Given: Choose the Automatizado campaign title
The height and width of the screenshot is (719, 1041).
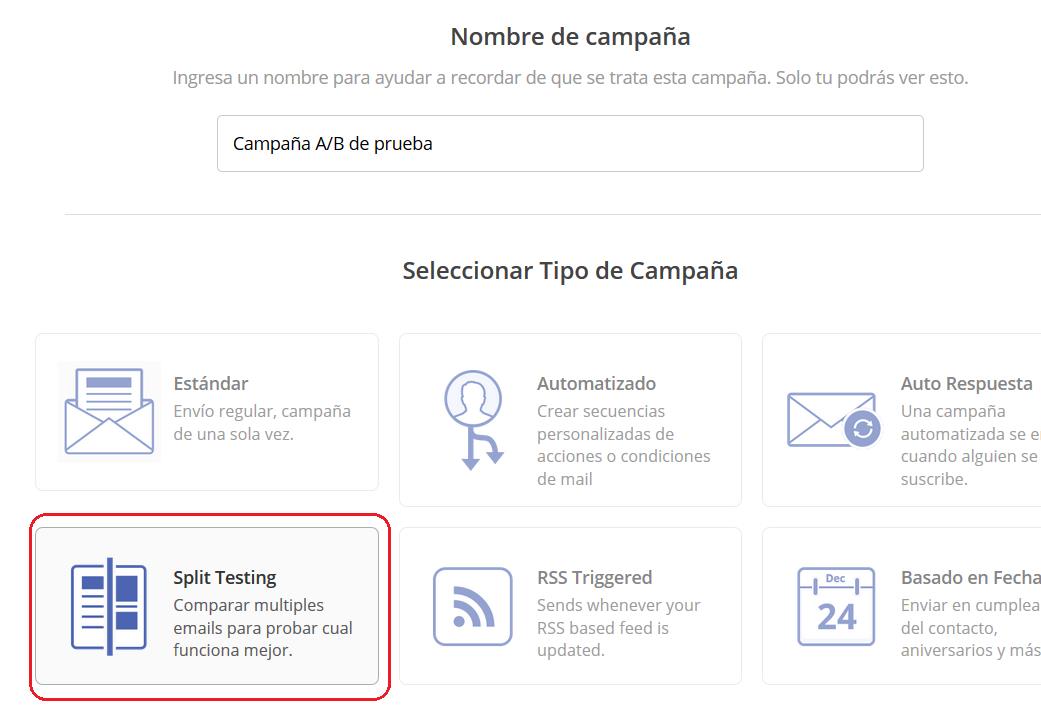Looking at the screenshot, I should (x=596, y=383).
